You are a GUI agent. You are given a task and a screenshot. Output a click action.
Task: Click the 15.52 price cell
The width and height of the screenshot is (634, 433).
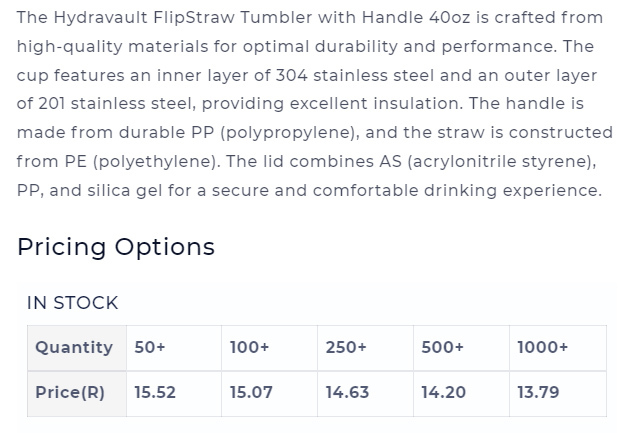(x=174, y=393)
